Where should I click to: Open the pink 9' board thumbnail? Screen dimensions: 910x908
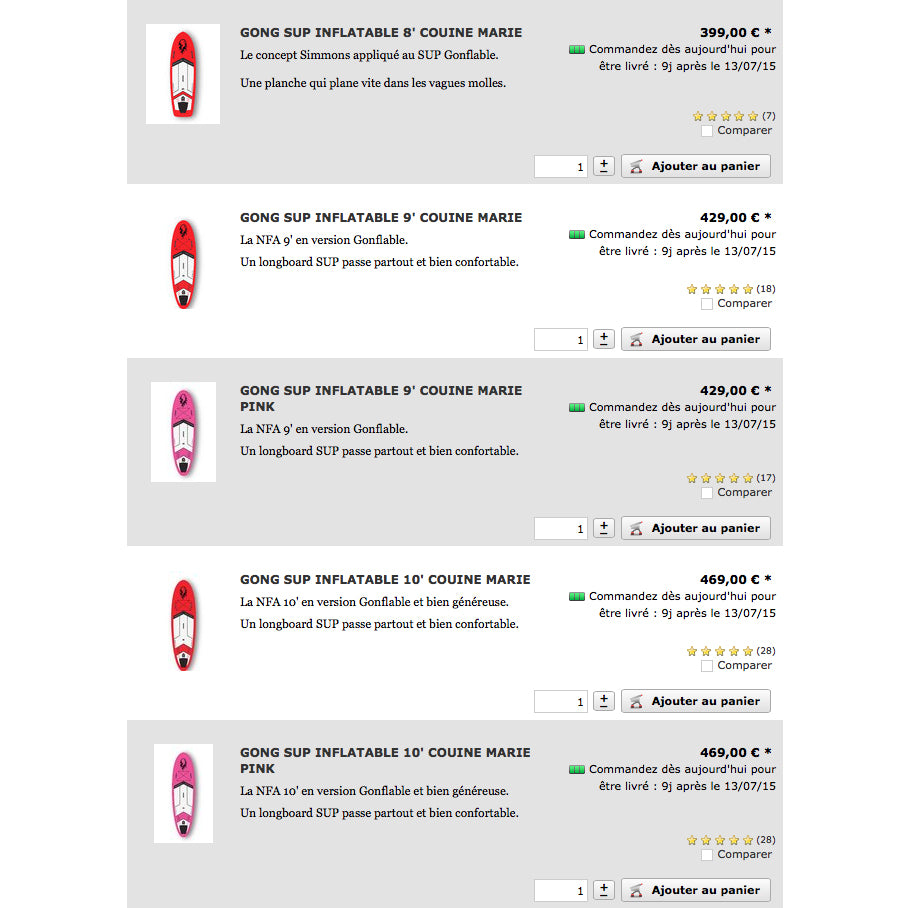click(183, 432)
